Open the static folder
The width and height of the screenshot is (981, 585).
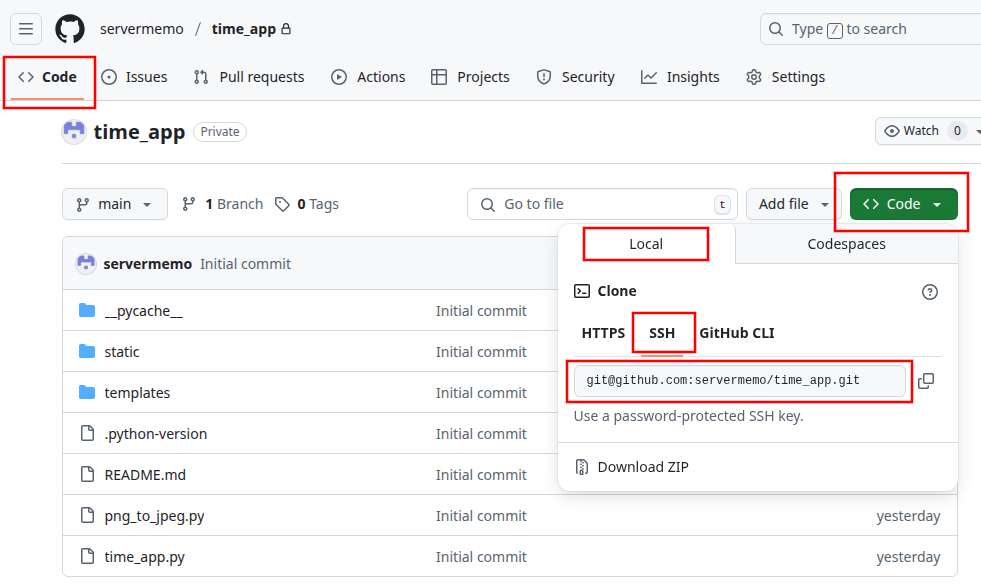click(x=122, y=352)
